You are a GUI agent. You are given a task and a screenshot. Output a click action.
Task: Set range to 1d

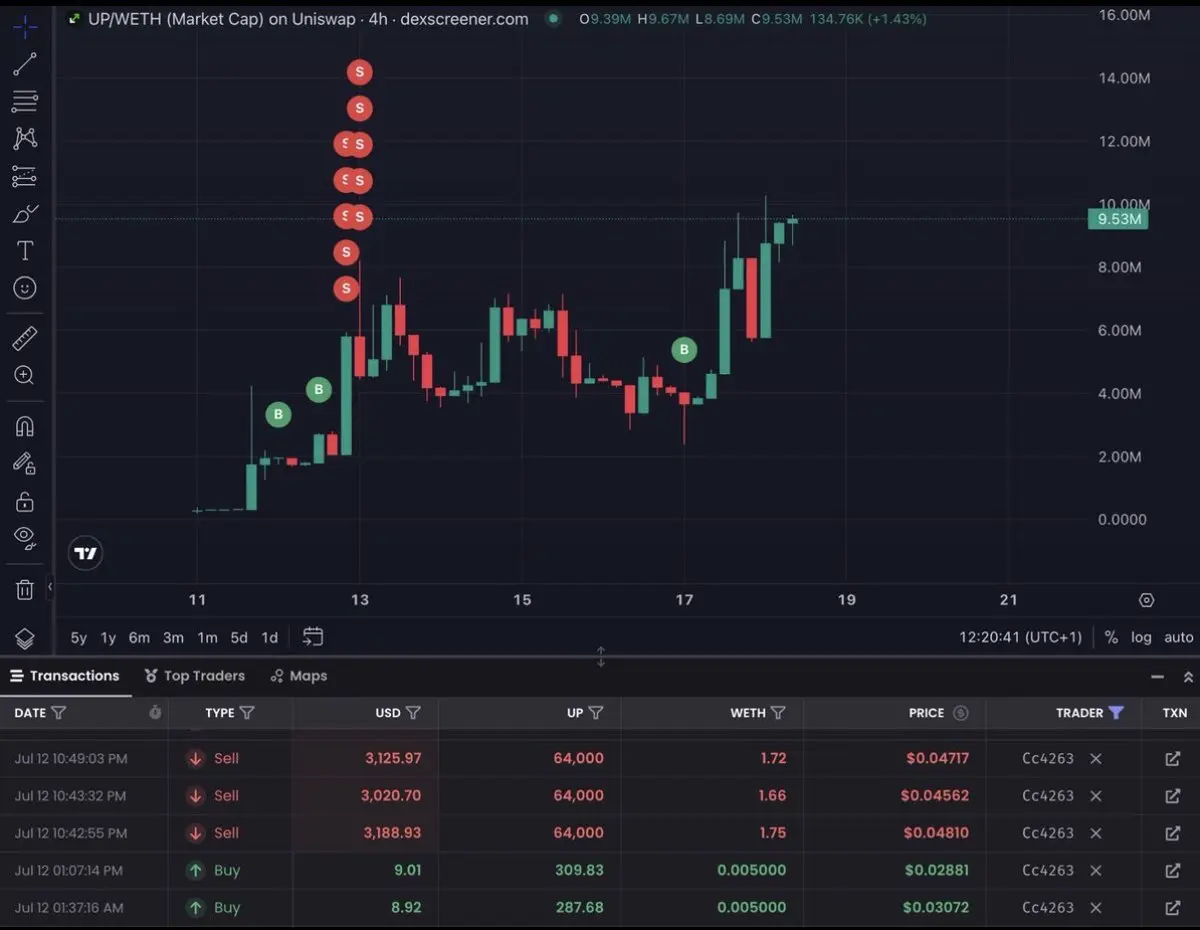click(x=270, y=637)
